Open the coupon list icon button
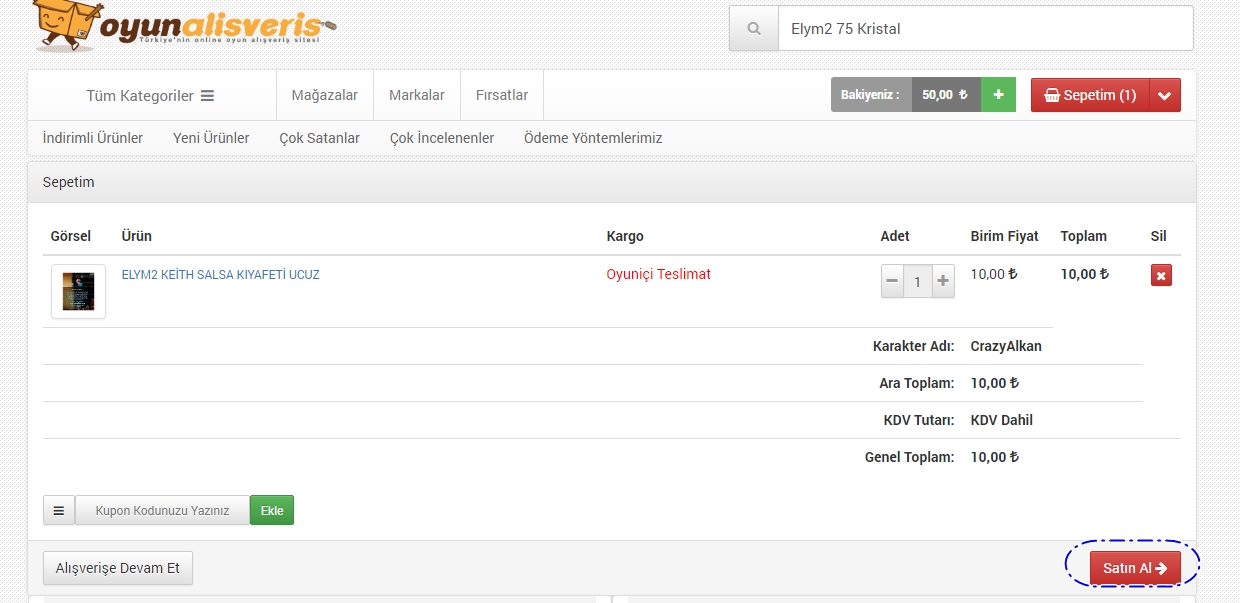 [x=58, y=510]
